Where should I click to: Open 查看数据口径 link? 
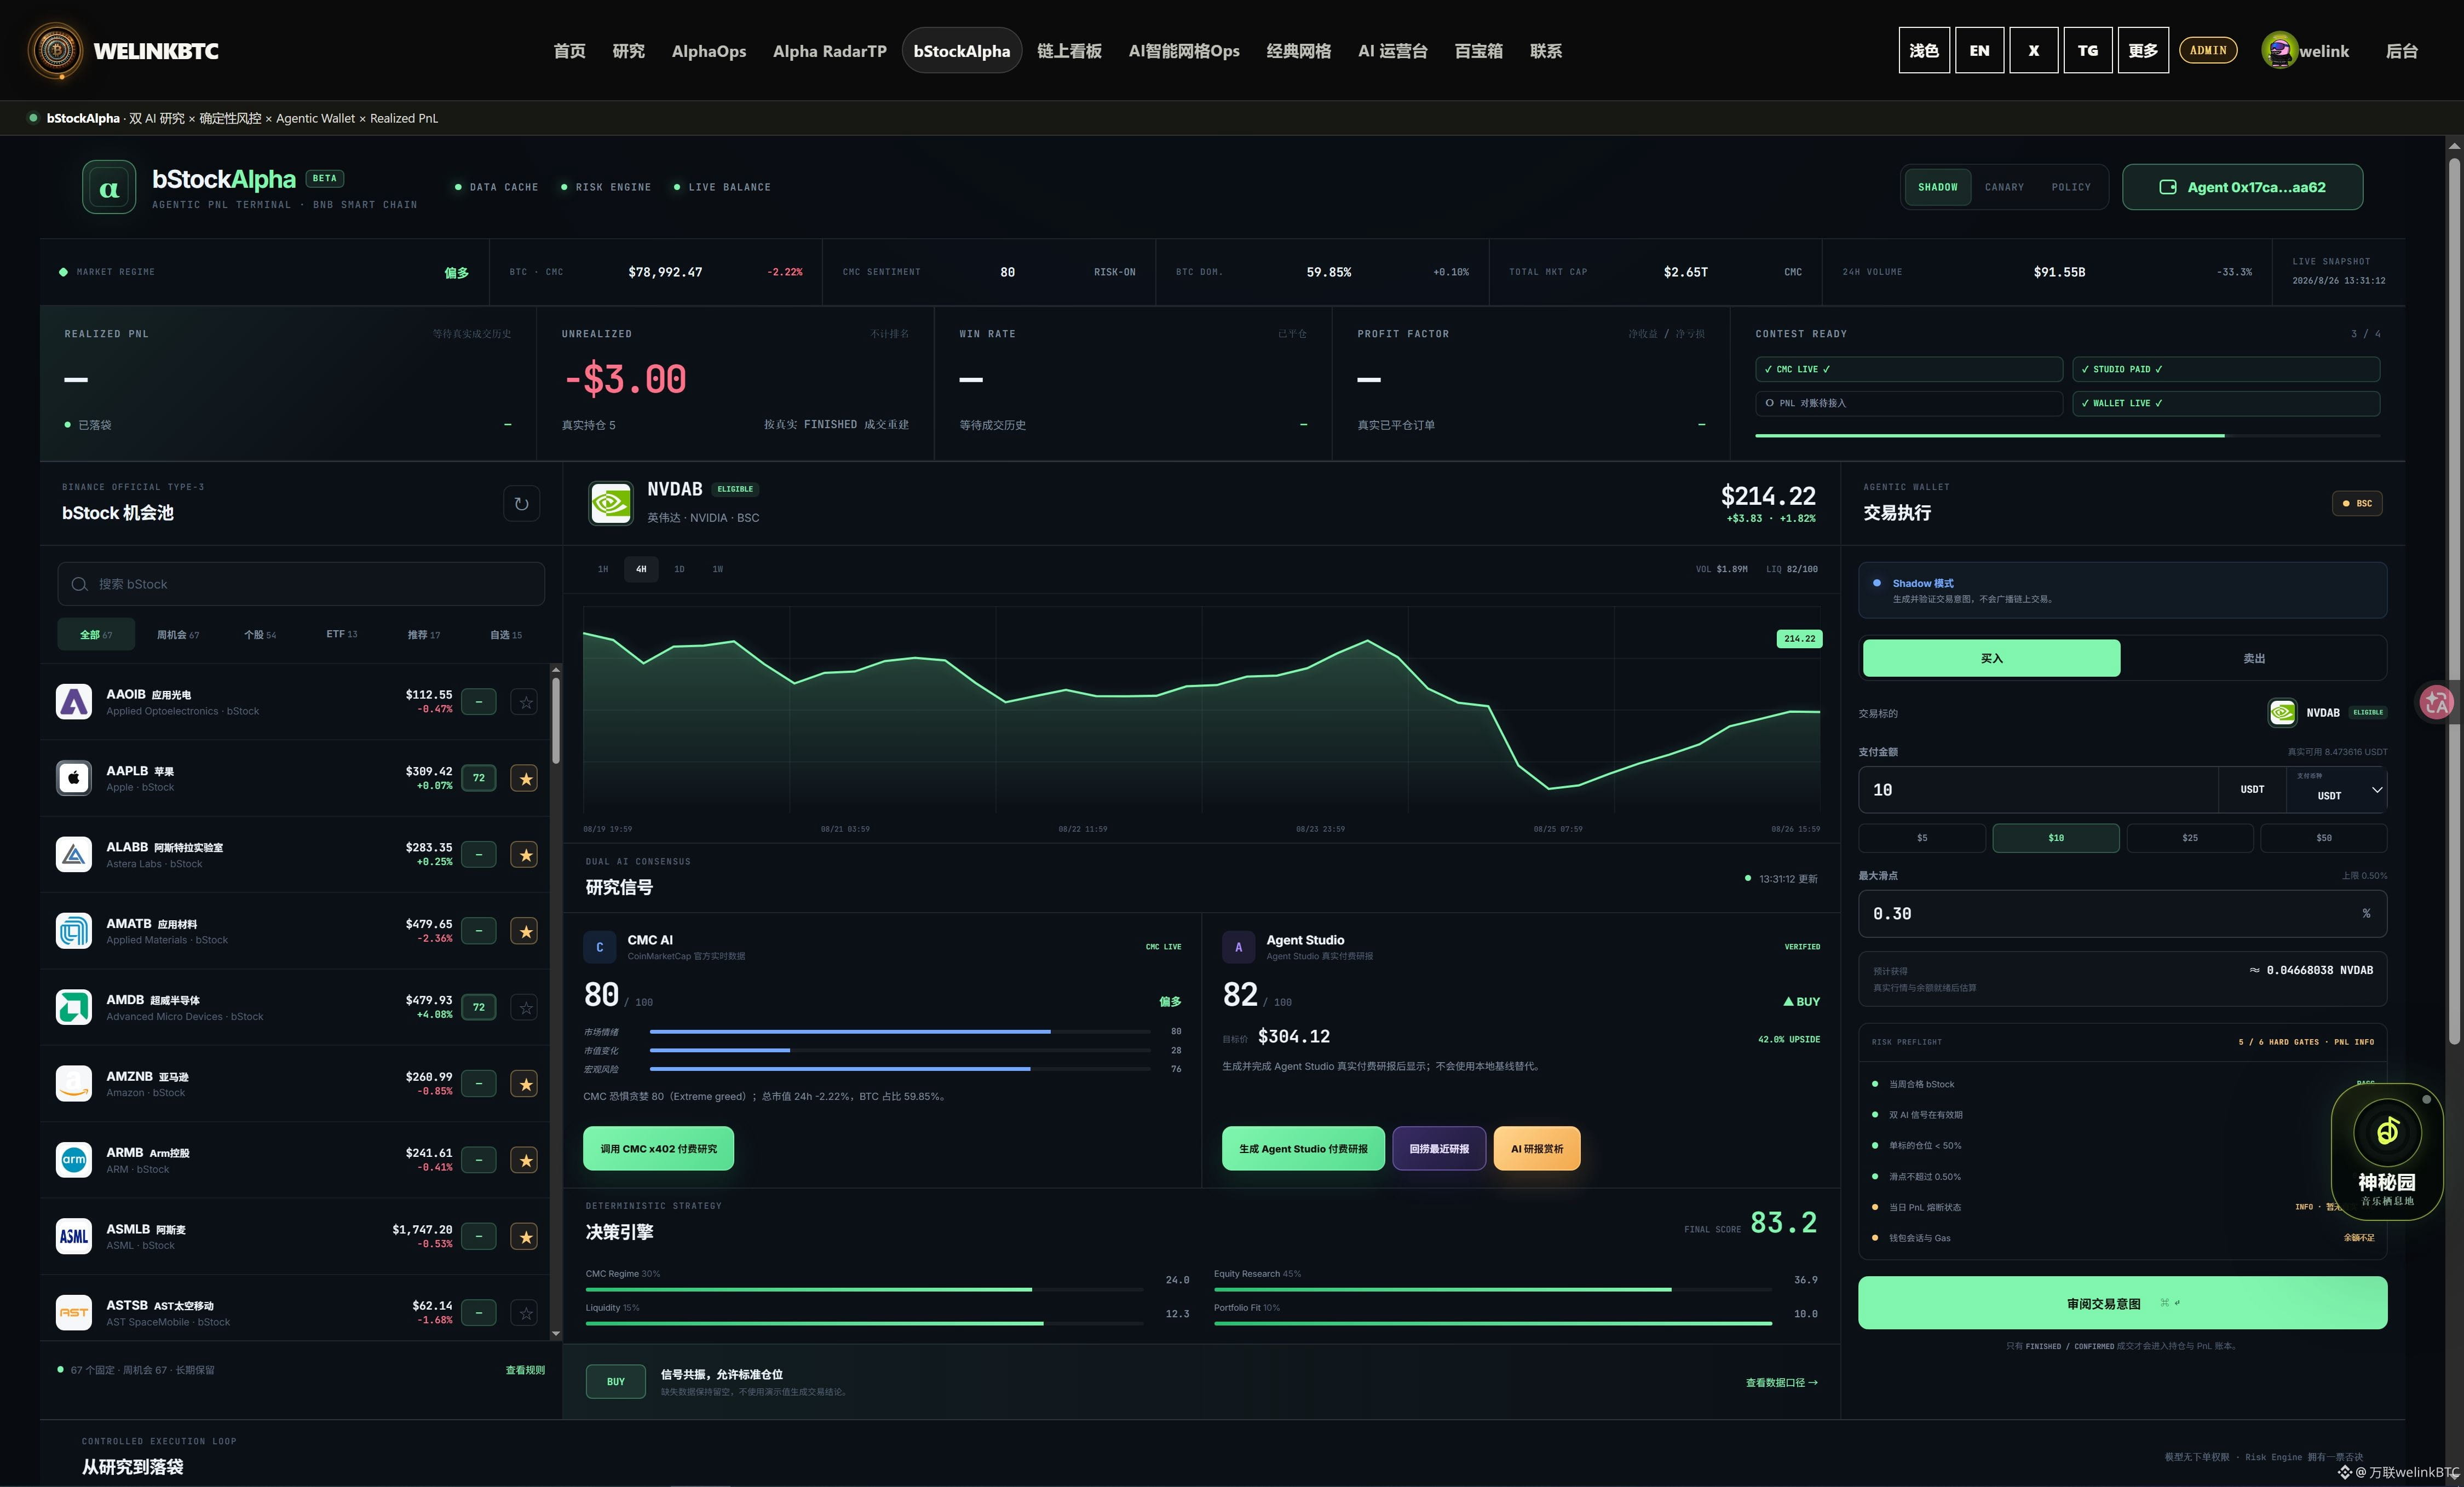[x=1781, y=1382]
